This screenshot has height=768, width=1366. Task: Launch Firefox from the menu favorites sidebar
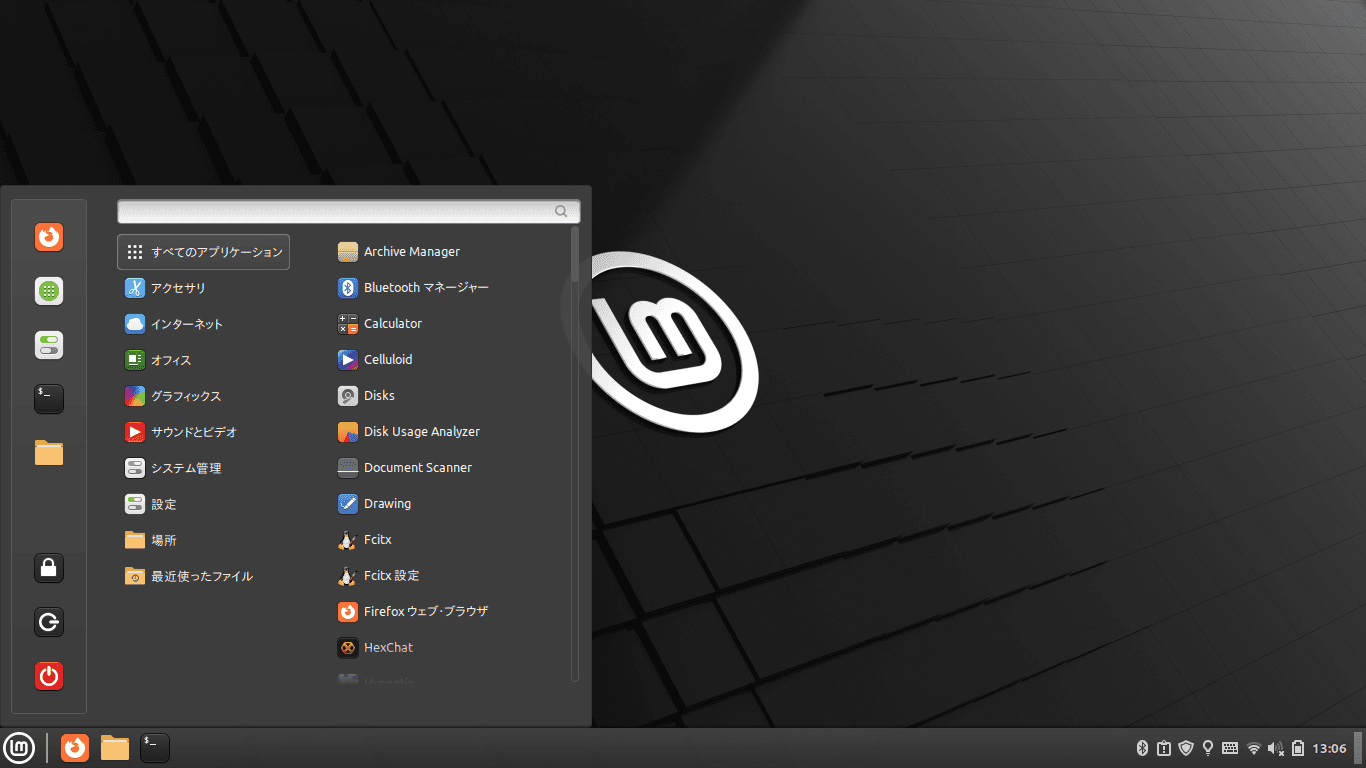coord(49,237)
